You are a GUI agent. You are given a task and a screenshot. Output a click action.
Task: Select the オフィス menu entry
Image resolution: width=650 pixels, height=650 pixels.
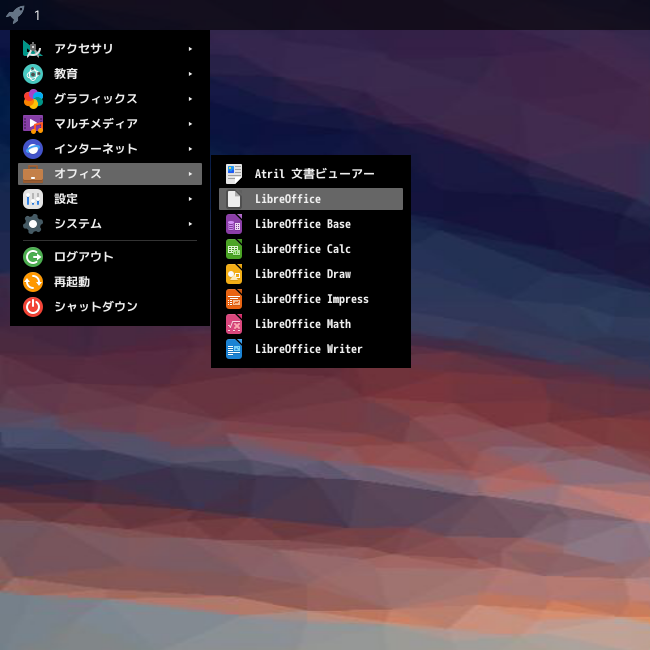(x=110, y=174)
